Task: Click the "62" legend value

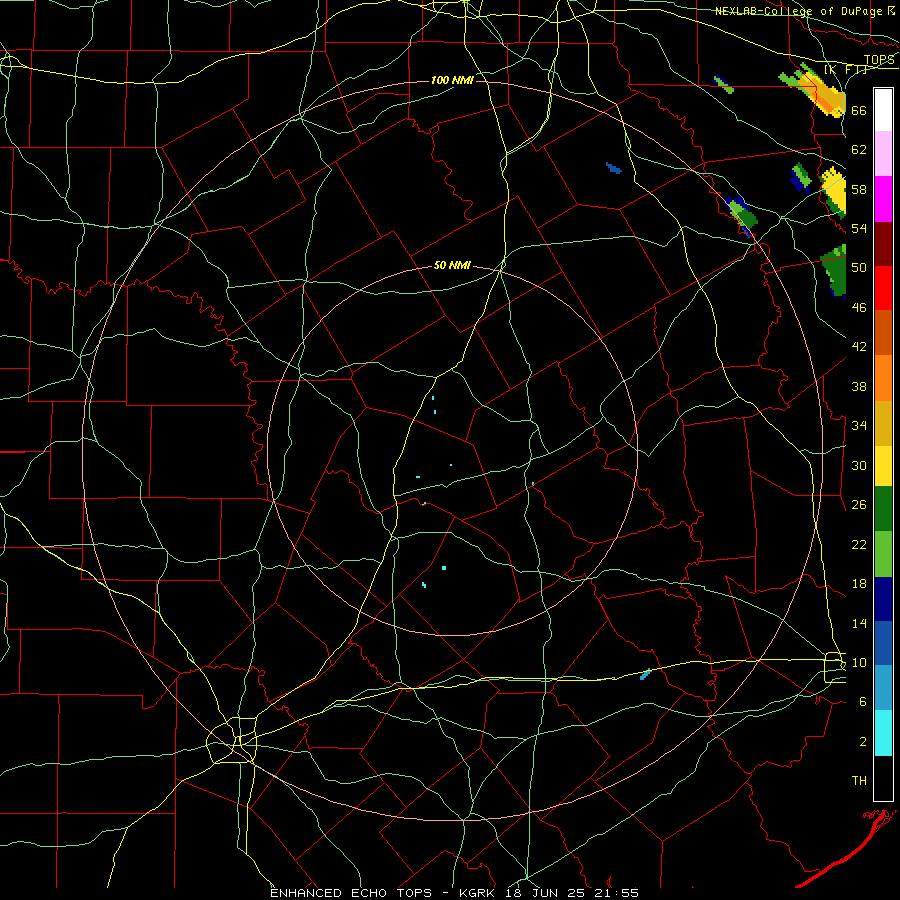Action: [859, 150]
